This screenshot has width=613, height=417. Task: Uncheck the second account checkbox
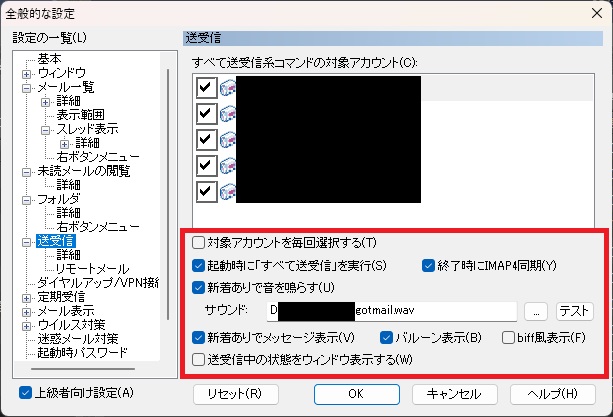pyautogui.click(x=206, y=114)
